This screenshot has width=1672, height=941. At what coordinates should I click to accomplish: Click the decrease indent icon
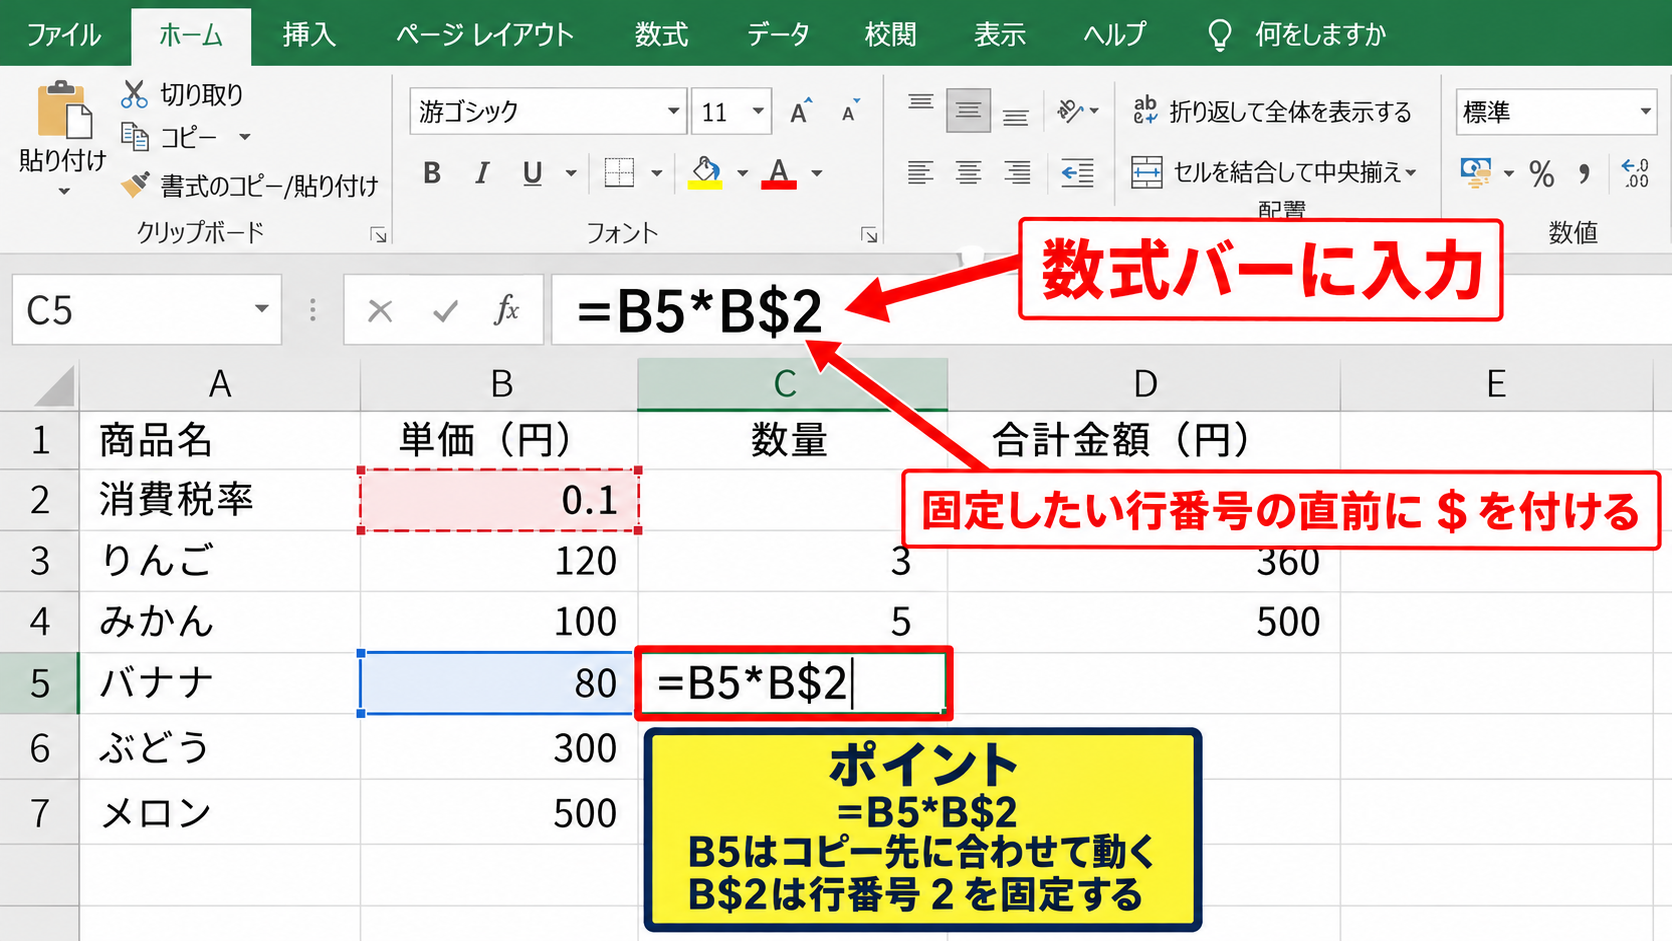[1077, 173]
